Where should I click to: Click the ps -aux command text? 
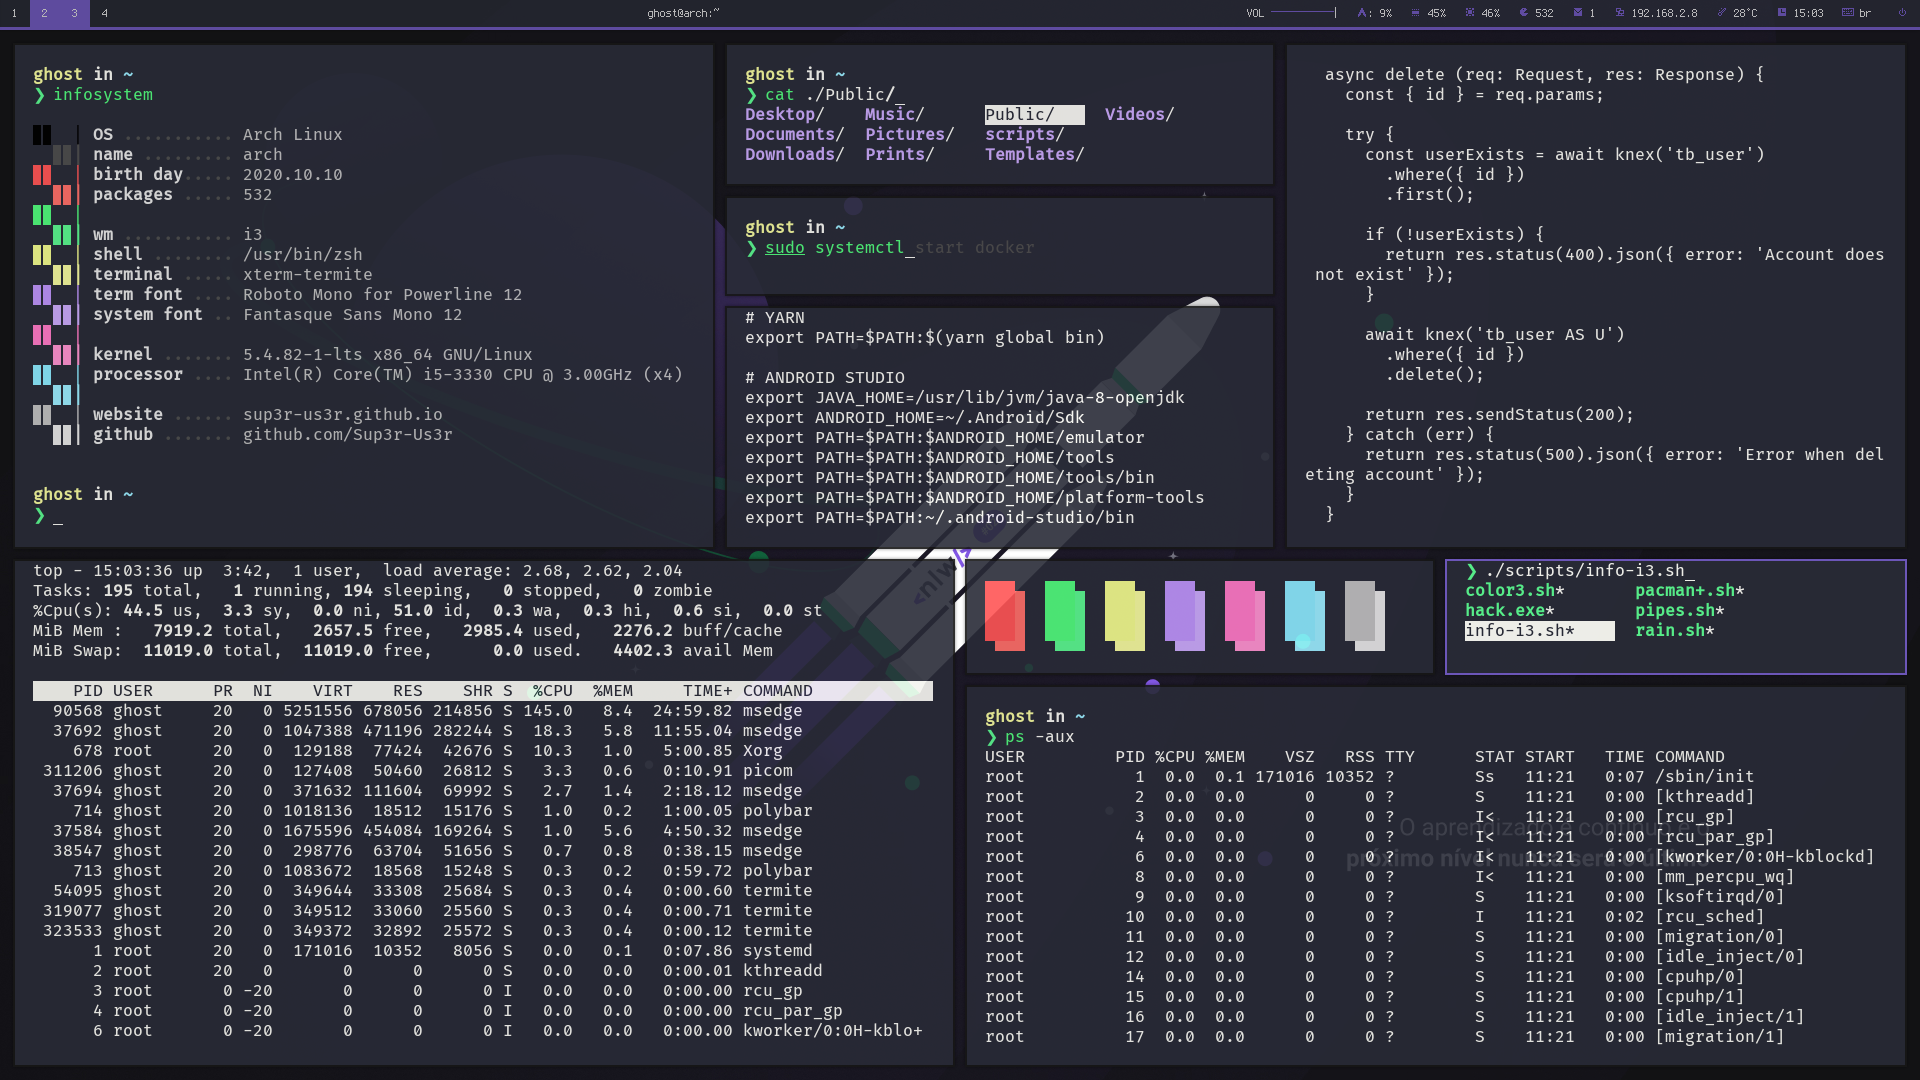pos(1039,737)
